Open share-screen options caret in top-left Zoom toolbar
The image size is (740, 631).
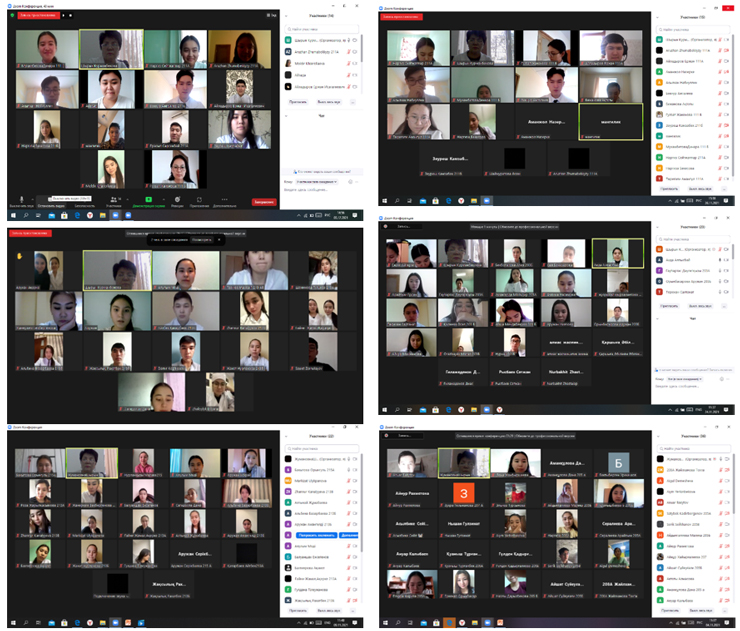163,199
